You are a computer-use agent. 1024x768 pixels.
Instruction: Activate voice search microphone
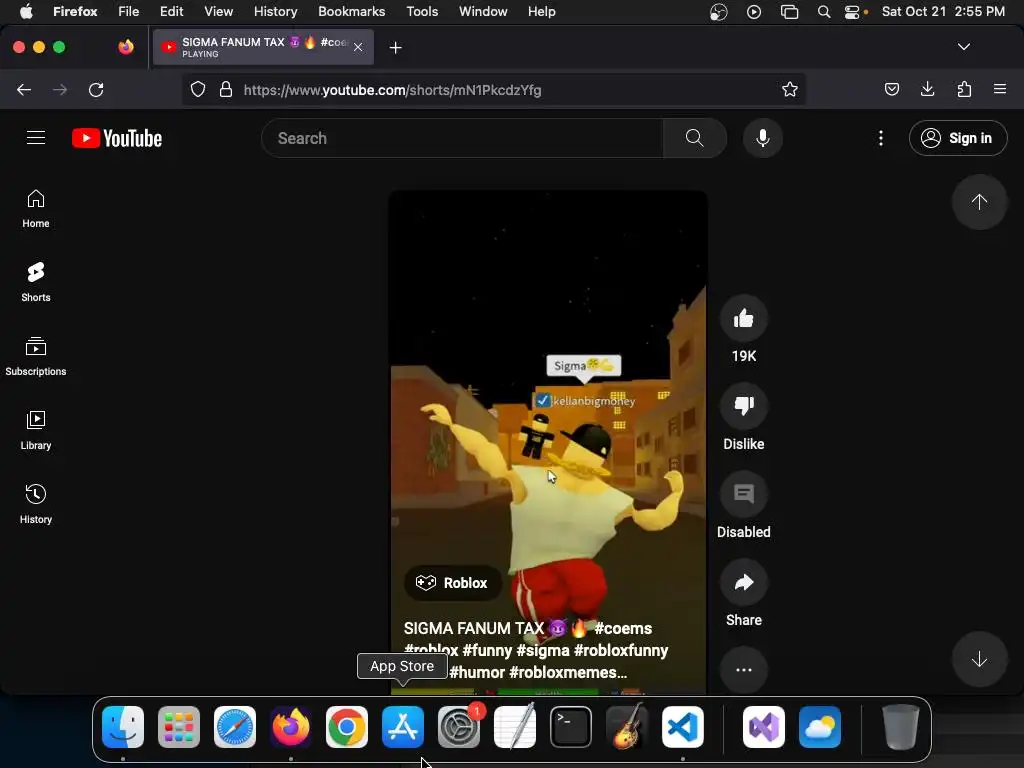[763, 138]
